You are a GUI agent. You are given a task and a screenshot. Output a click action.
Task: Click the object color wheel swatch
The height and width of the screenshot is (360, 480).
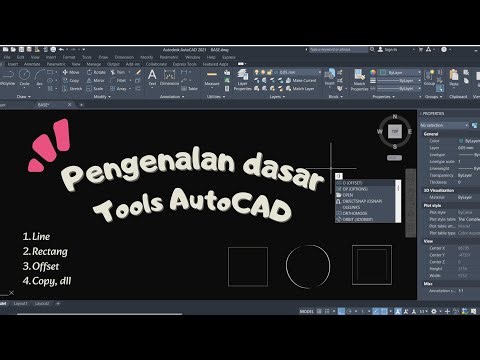pyautogui.click(x=373, y=72)
